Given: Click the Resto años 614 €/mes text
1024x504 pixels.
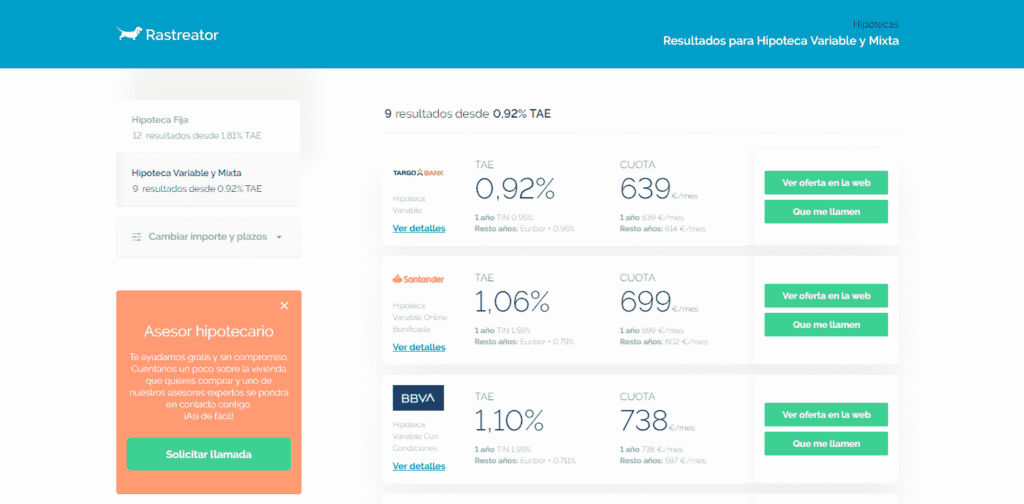Looking at the screenshot, I should (x=663, y=229).
